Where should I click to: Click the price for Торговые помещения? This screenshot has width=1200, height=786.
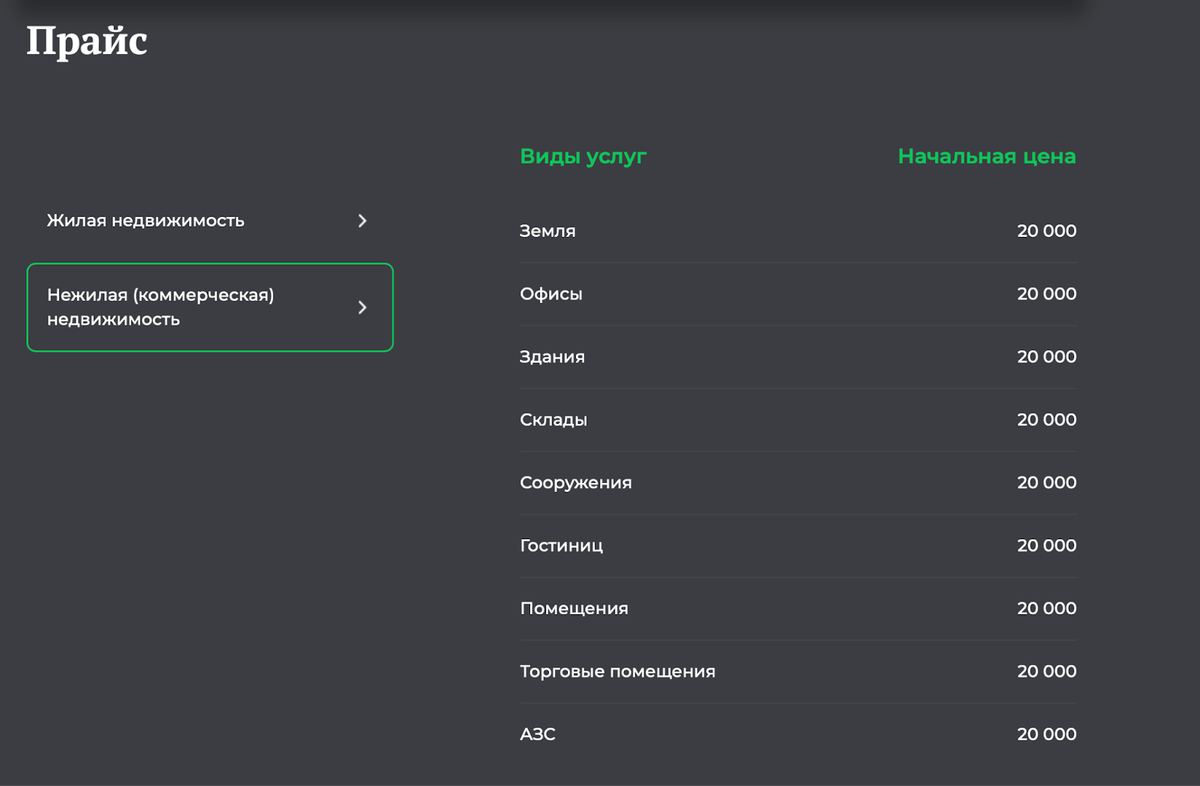pyautogui.click(x=1046, y=672)
